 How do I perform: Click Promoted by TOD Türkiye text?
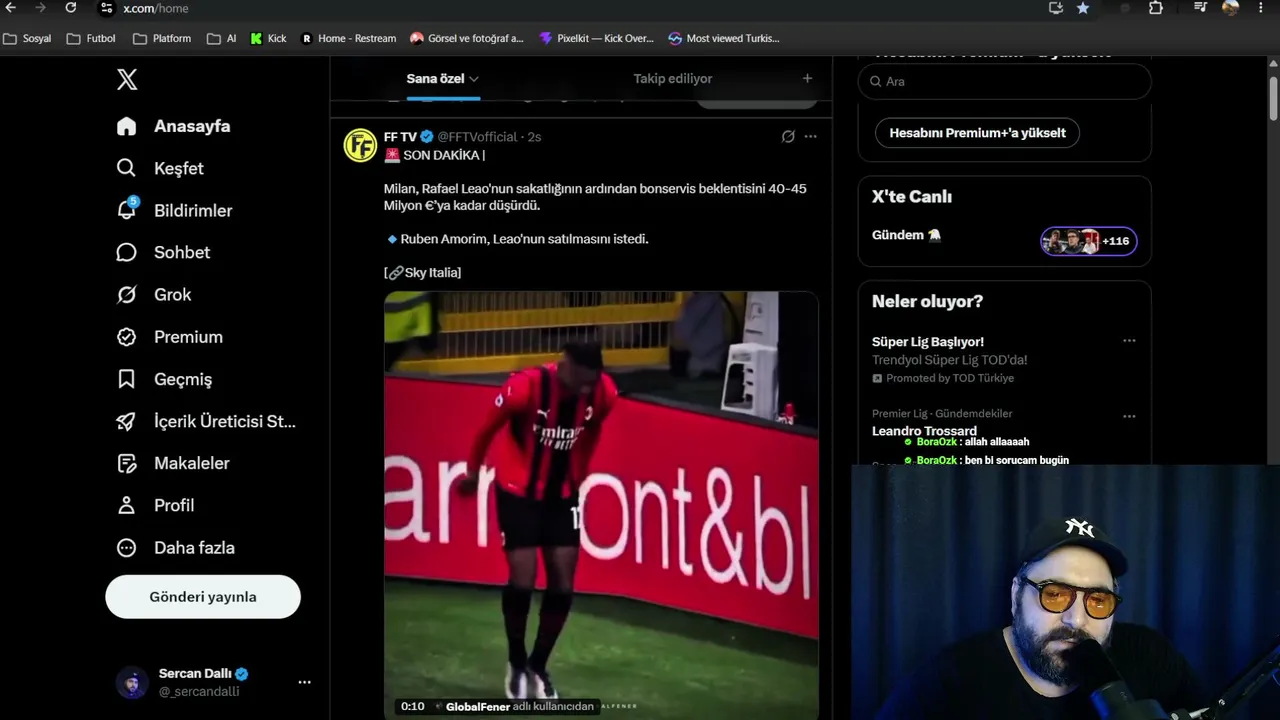click(950, 378)
